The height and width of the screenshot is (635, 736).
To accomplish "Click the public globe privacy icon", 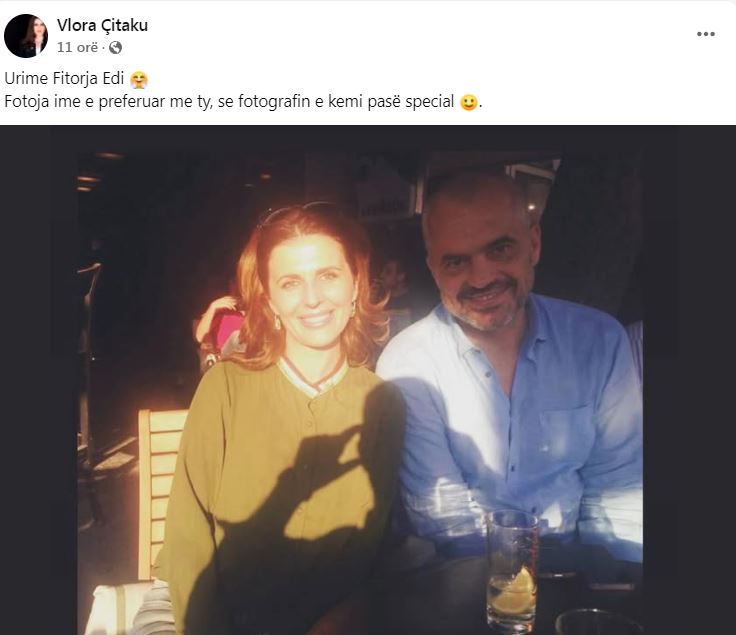I will pyautogui.click(x=116, y=47).
